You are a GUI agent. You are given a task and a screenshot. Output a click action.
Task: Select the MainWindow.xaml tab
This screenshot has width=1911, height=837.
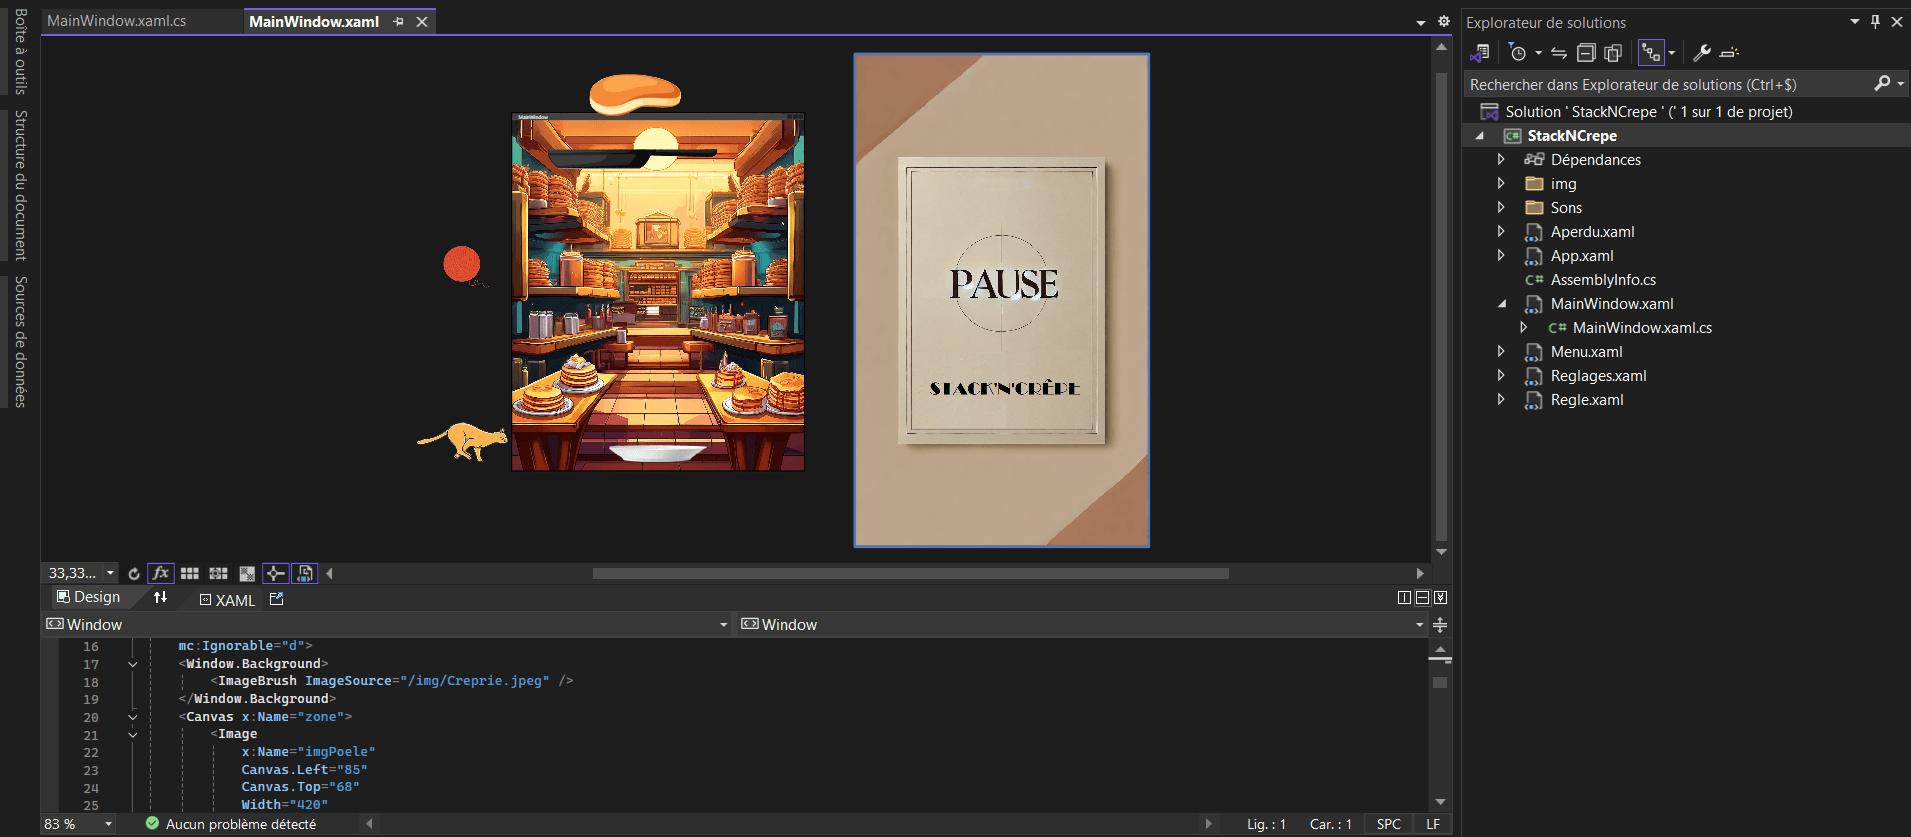tap(314, 21)
